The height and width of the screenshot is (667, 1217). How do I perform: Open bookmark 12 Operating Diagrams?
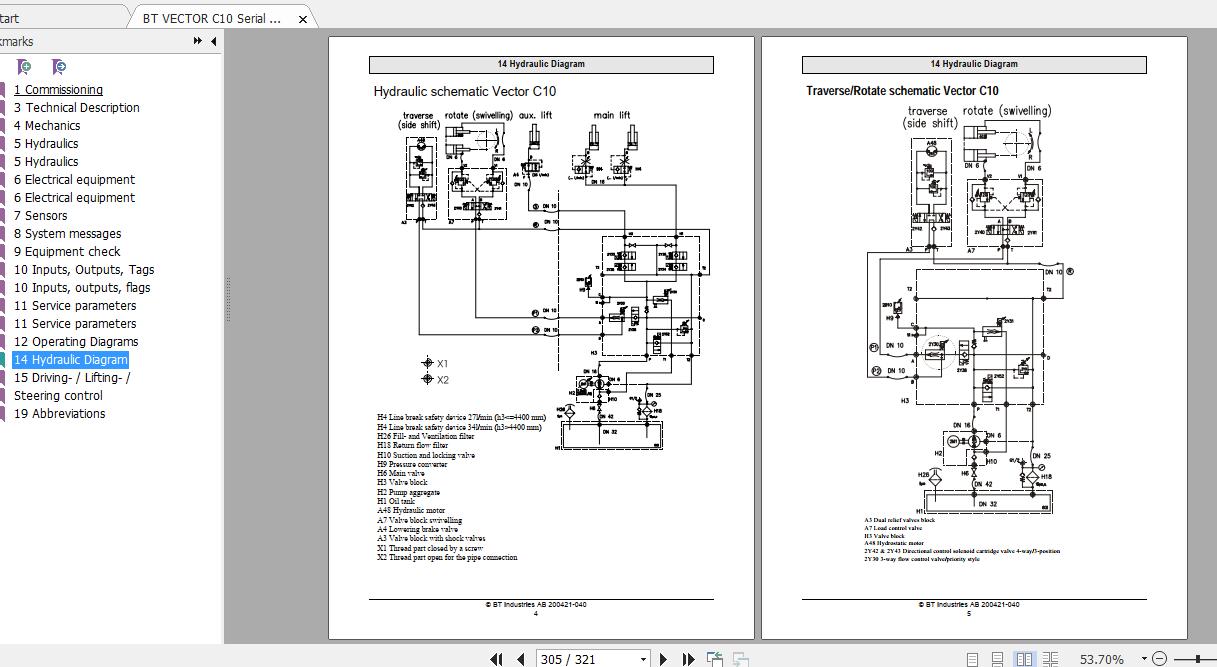point(76,342)
